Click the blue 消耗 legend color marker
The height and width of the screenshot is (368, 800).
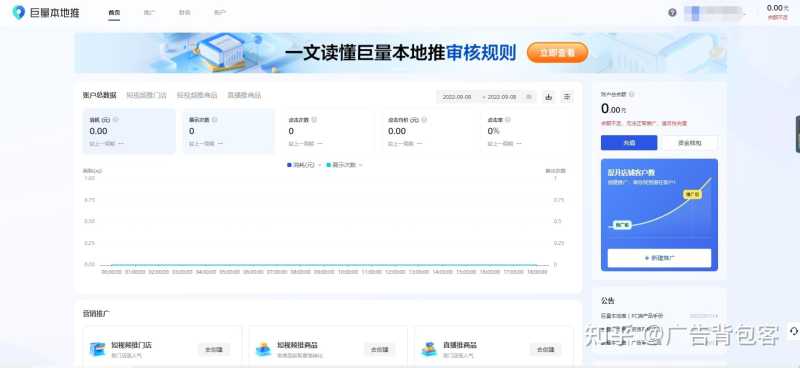click(x=290, y=165)
